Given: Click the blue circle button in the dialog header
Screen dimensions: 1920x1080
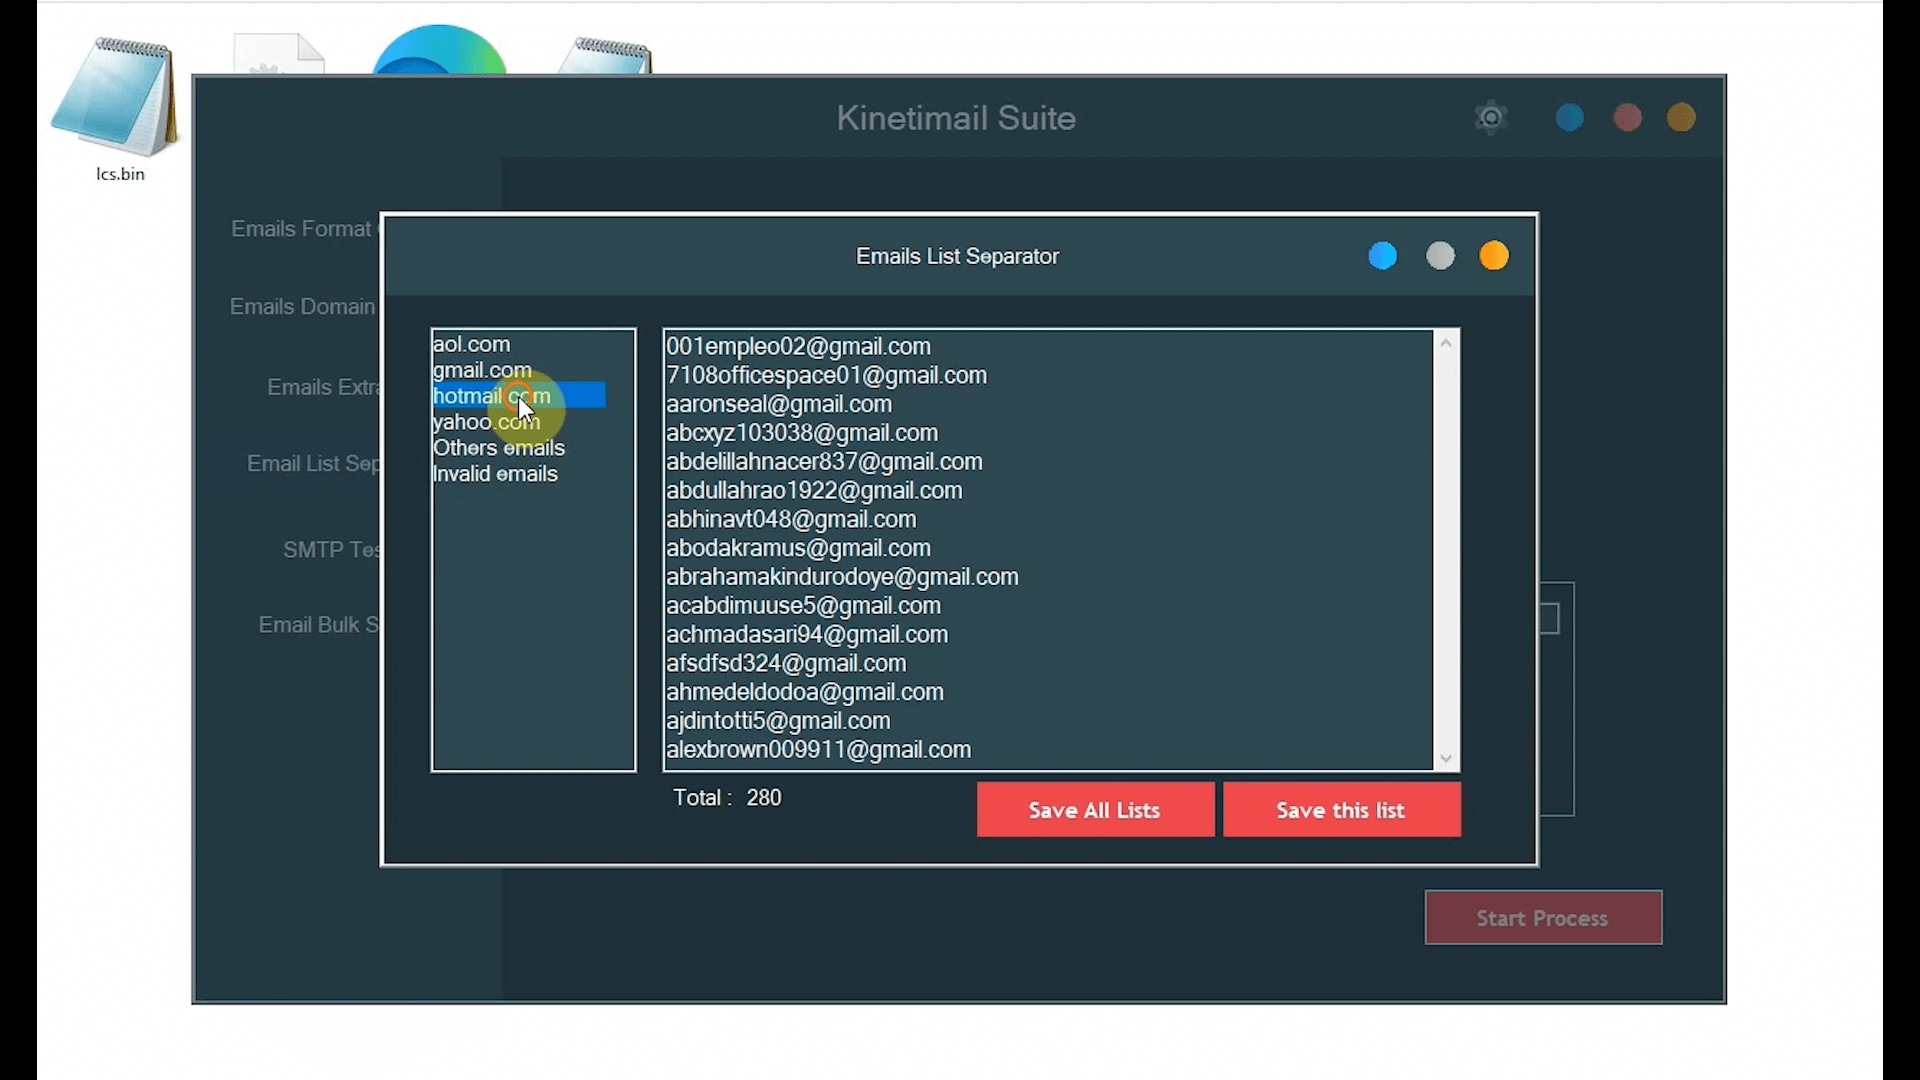Looking at the screenshot, I should [1382, 256].
